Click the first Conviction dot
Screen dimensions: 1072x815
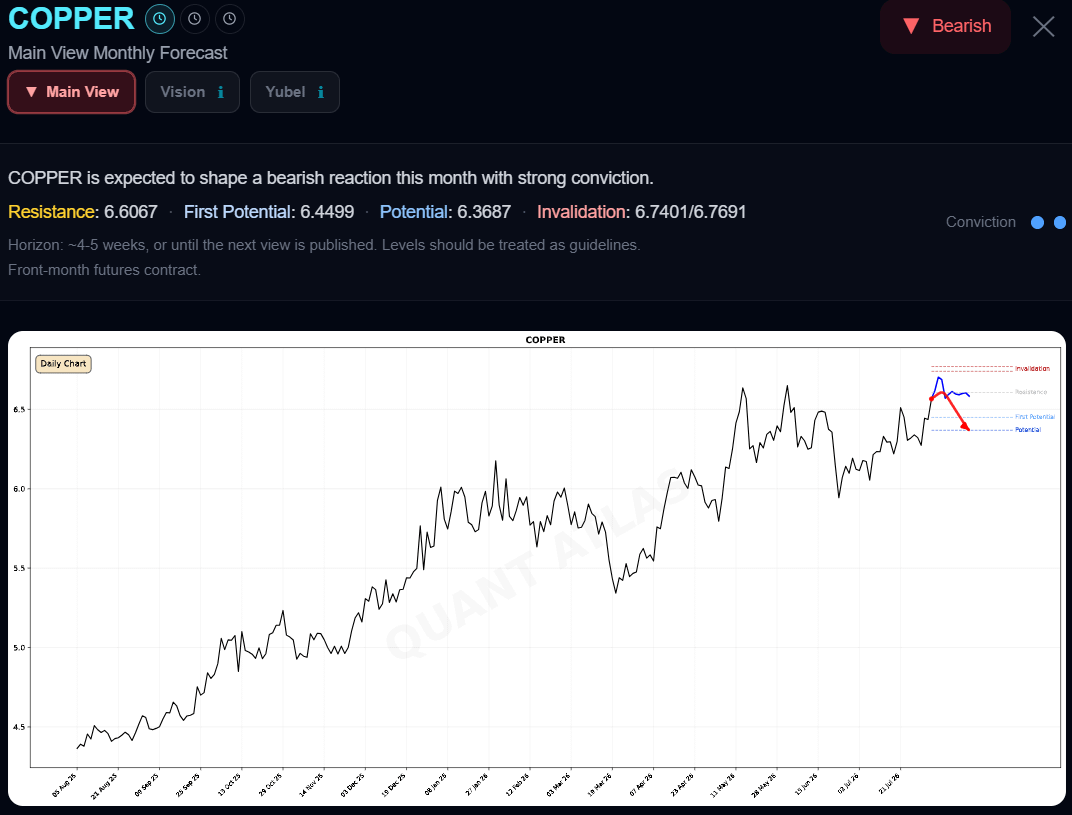(x=1037, y=222)
